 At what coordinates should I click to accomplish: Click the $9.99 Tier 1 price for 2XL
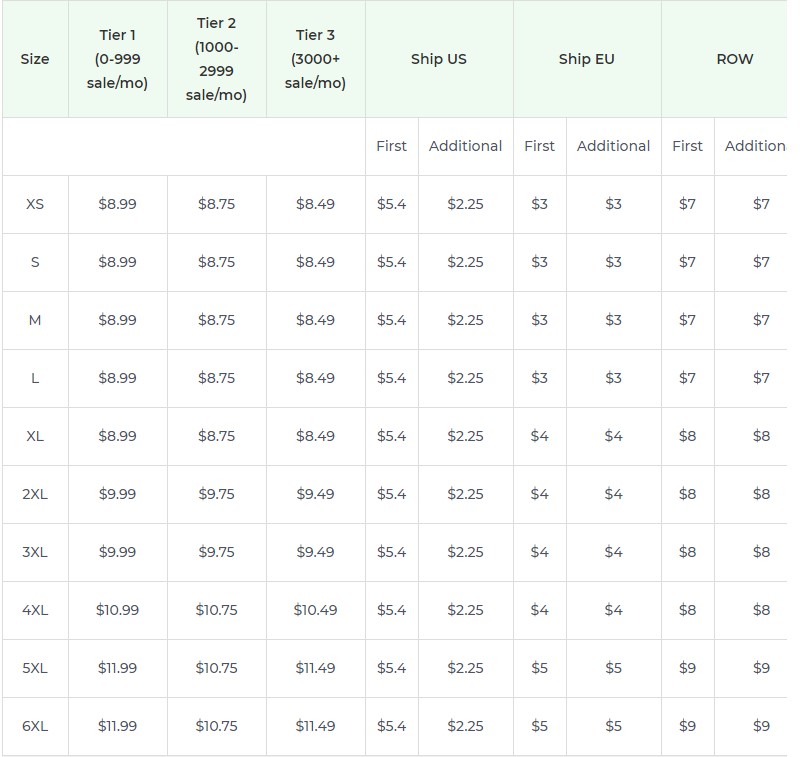[x=117, y=495]
